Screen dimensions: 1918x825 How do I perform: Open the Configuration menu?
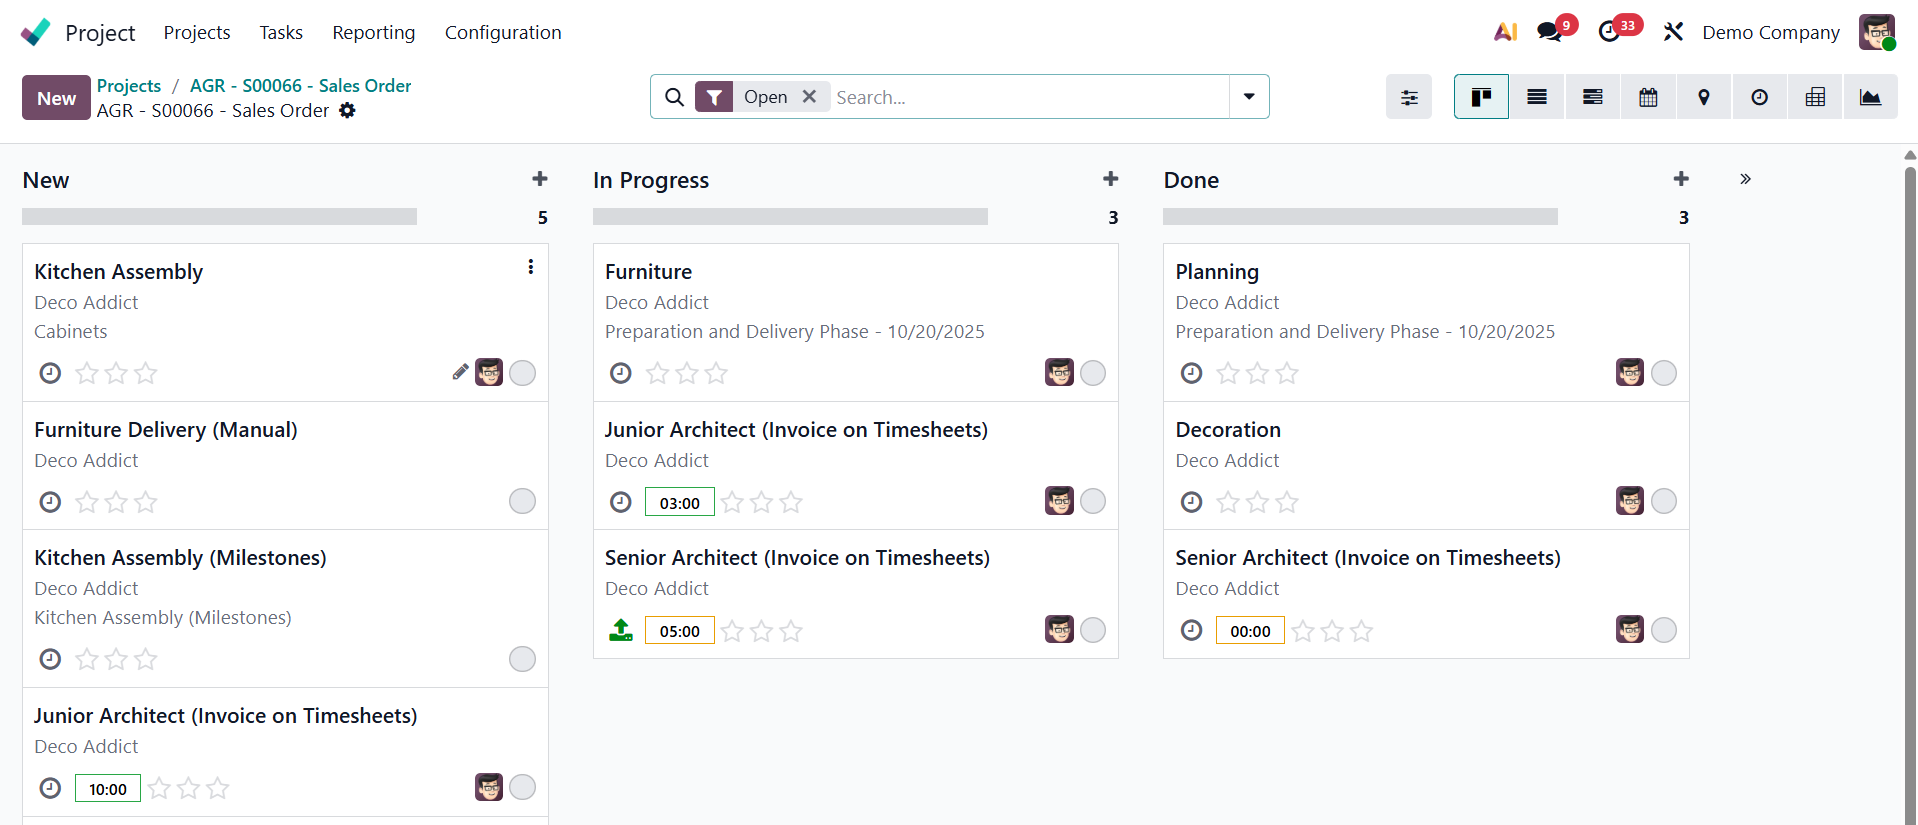(x=503, y=33)
